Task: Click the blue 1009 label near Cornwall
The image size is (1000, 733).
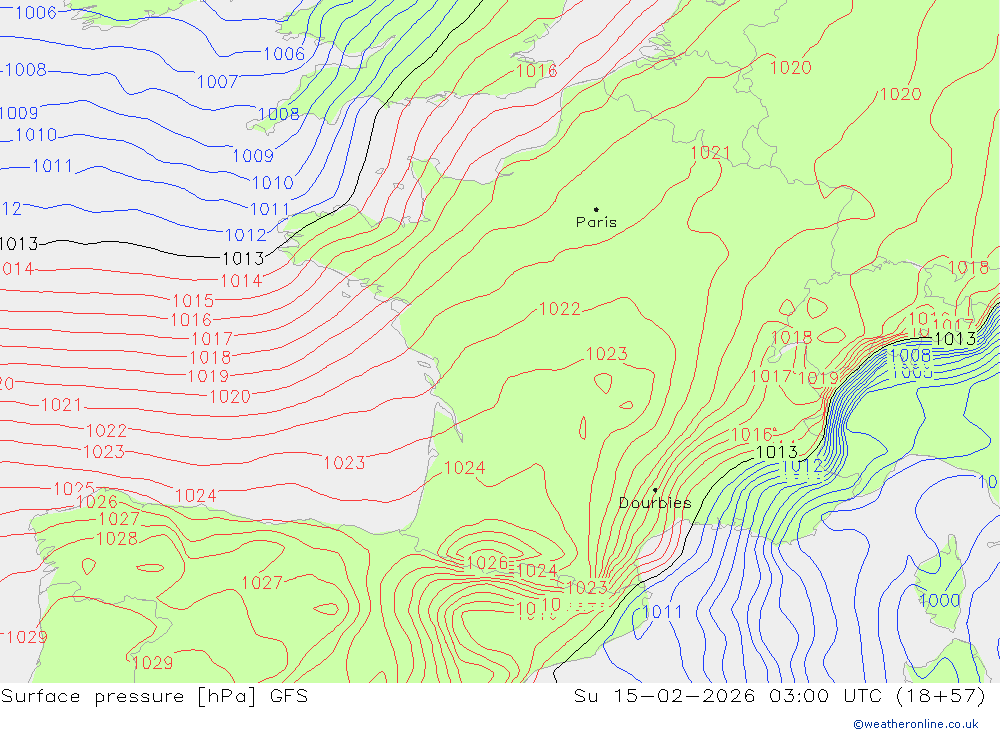Action: [253, 156]
